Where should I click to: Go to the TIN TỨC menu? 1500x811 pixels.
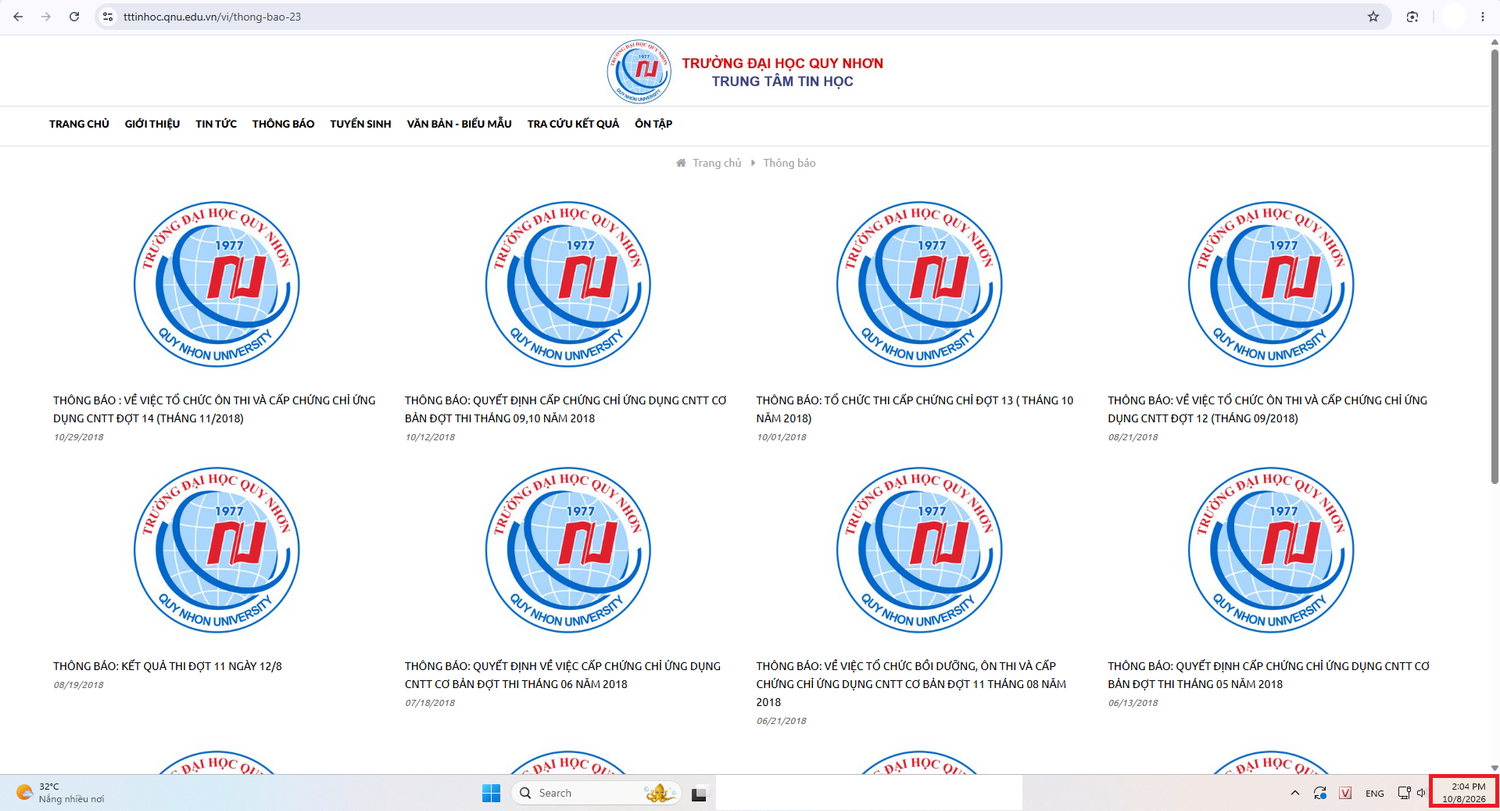click(216, 124)
